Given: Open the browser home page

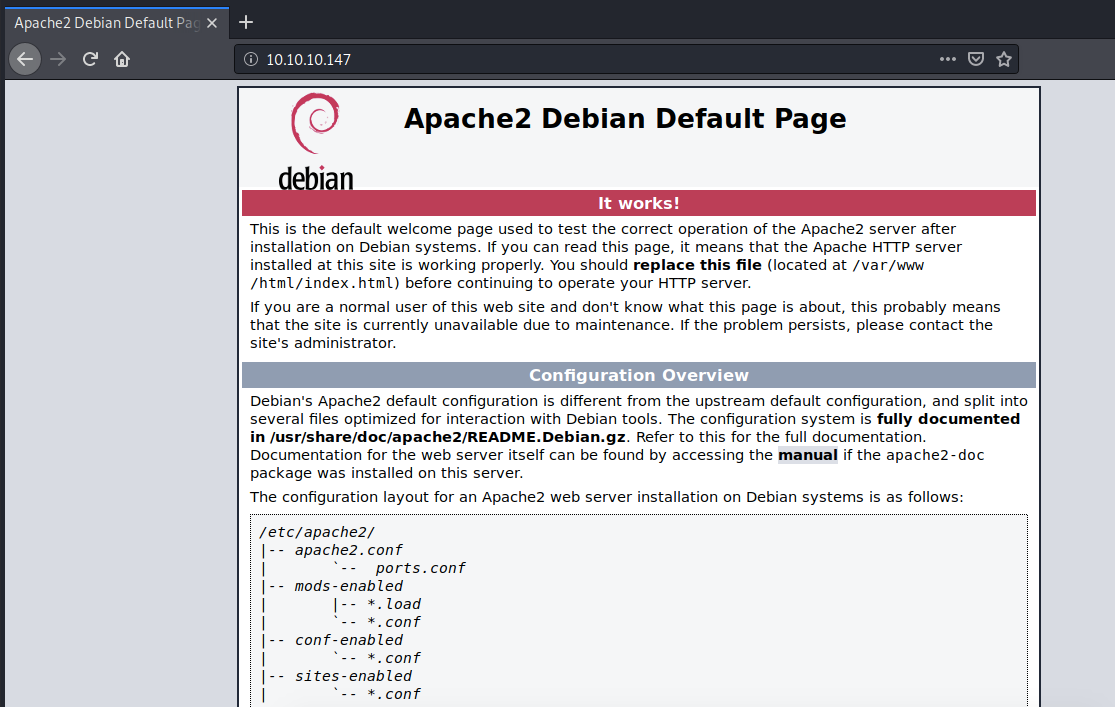Looking at the screenshot, I should (122, 59).
